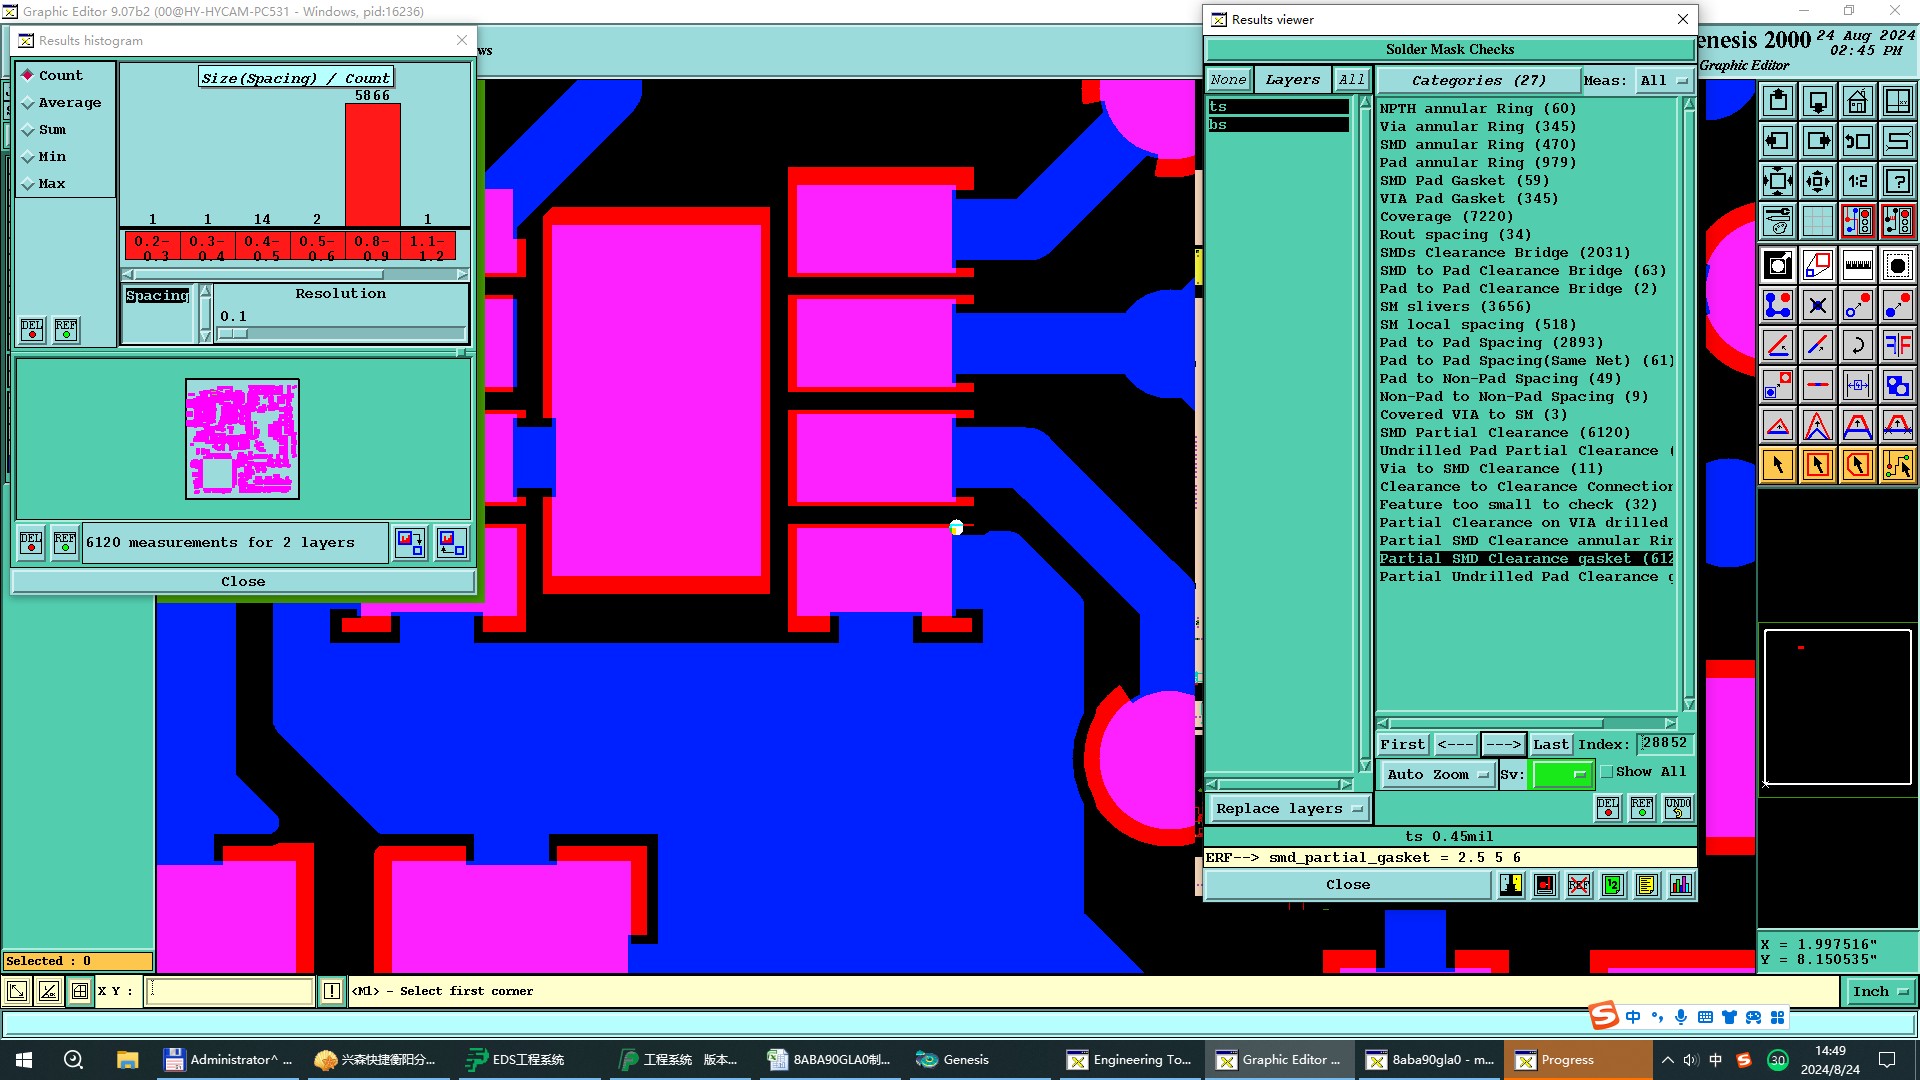Click the yellow notes report icon

click(1646, 885)
